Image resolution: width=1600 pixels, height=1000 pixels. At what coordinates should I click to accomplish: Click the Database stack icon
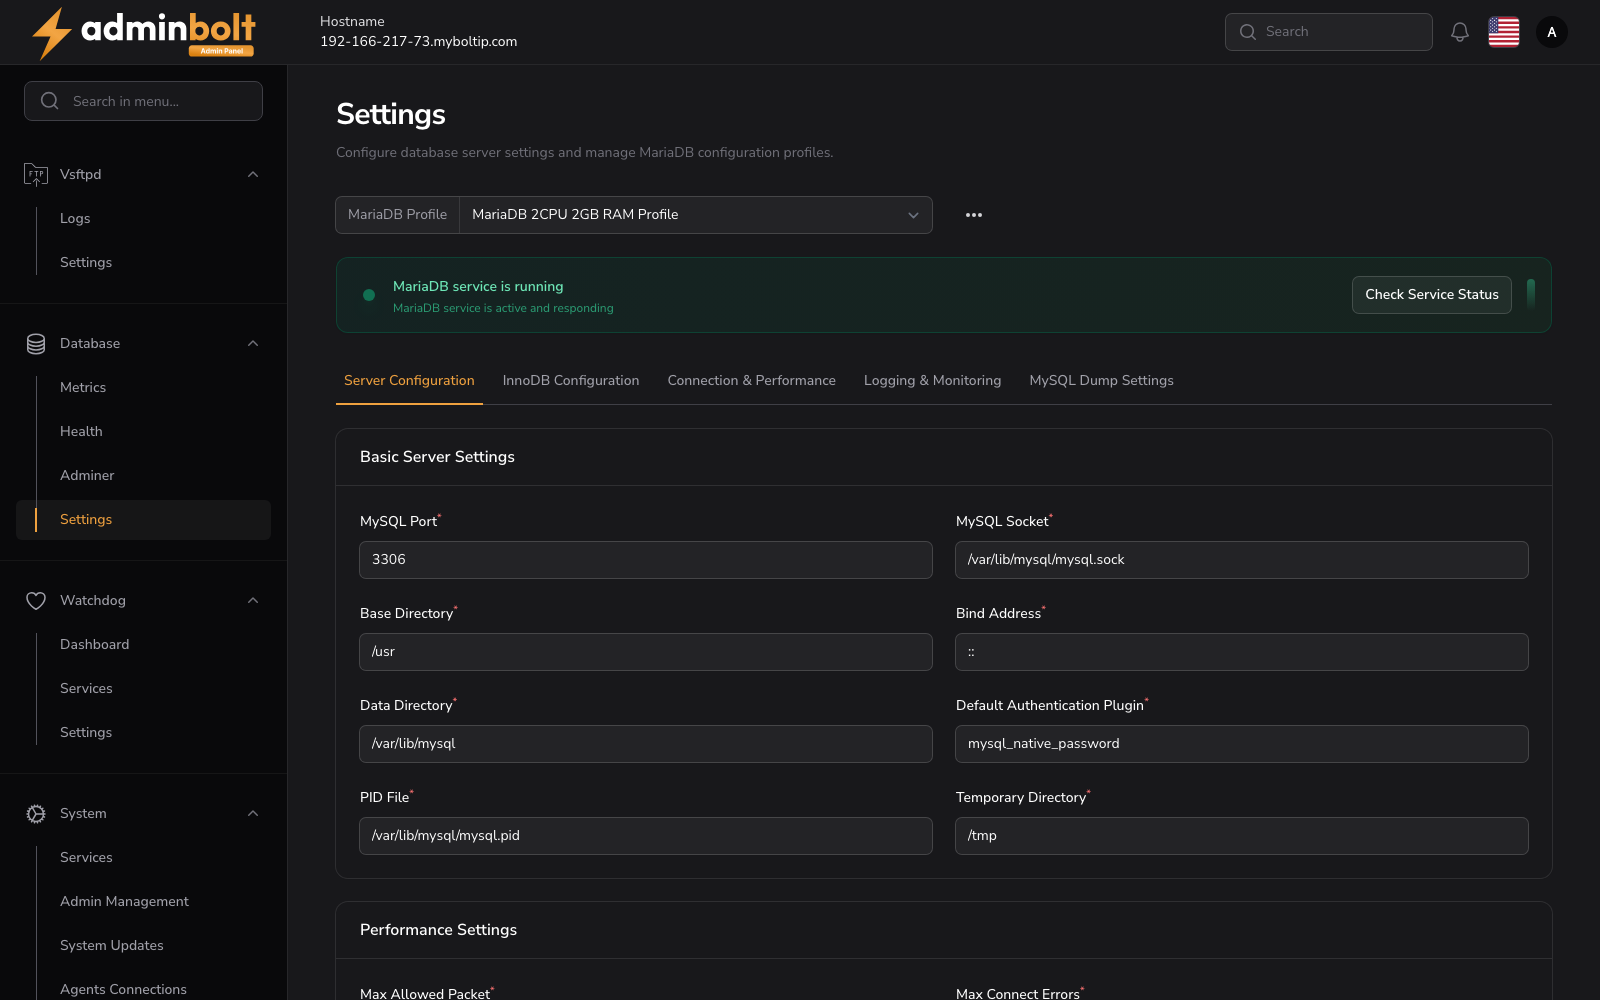point(36,344)
